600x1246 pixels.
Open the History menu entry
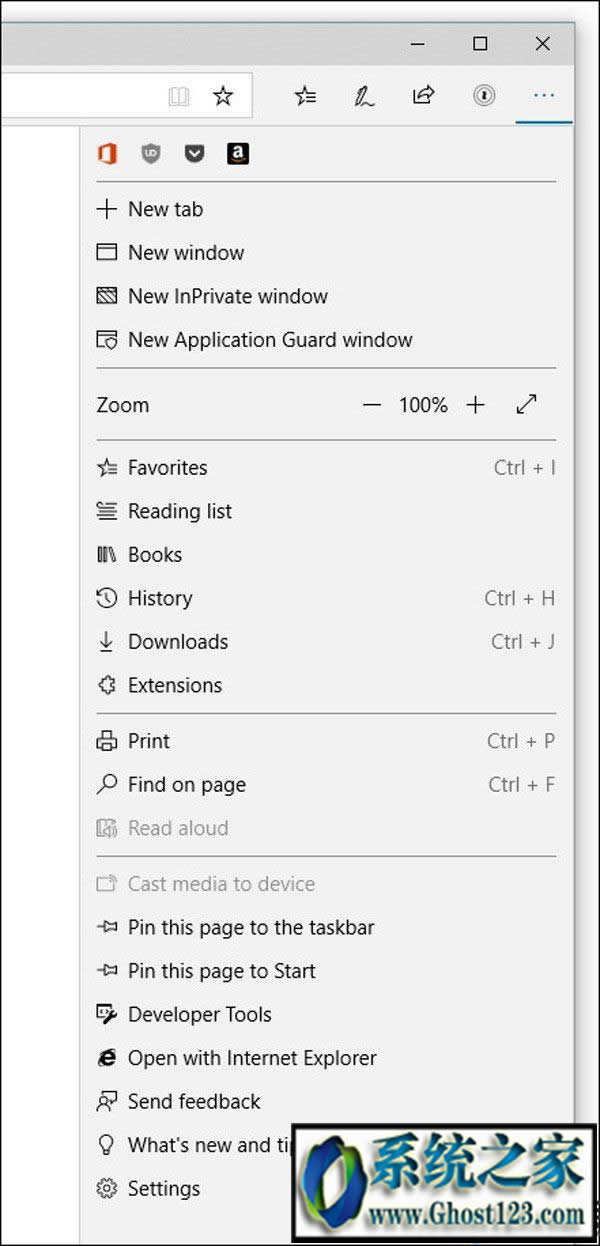point(160,598)
